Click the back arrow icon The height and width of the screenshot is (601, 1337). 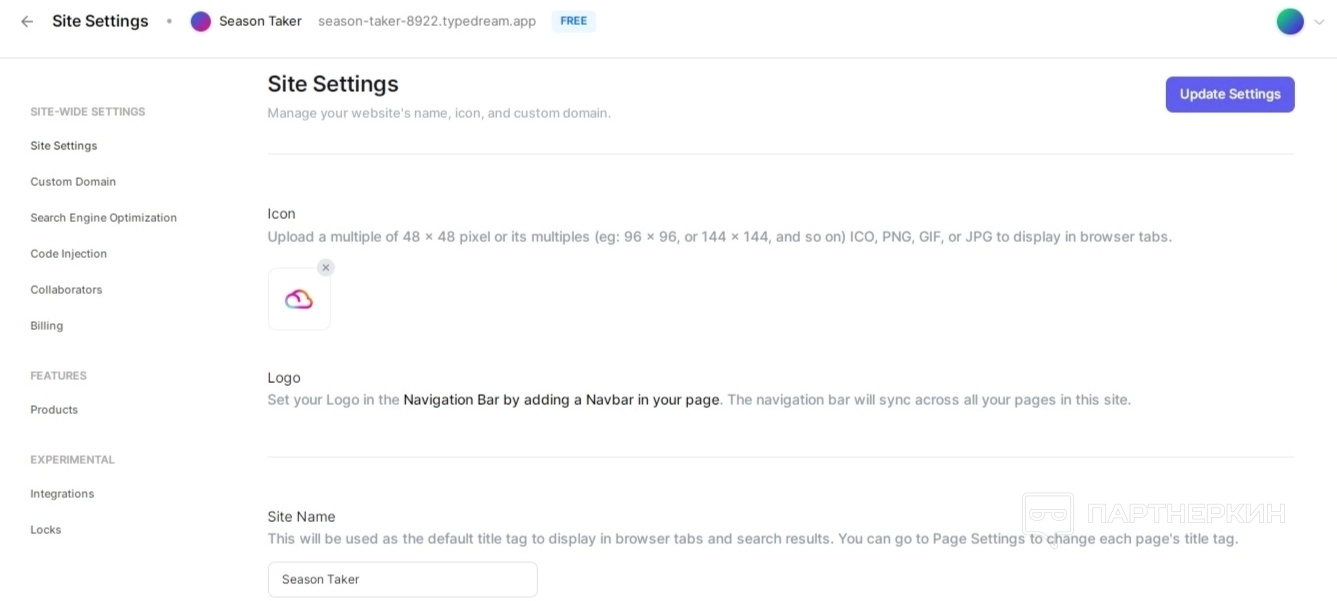click(x=27, y=21)
